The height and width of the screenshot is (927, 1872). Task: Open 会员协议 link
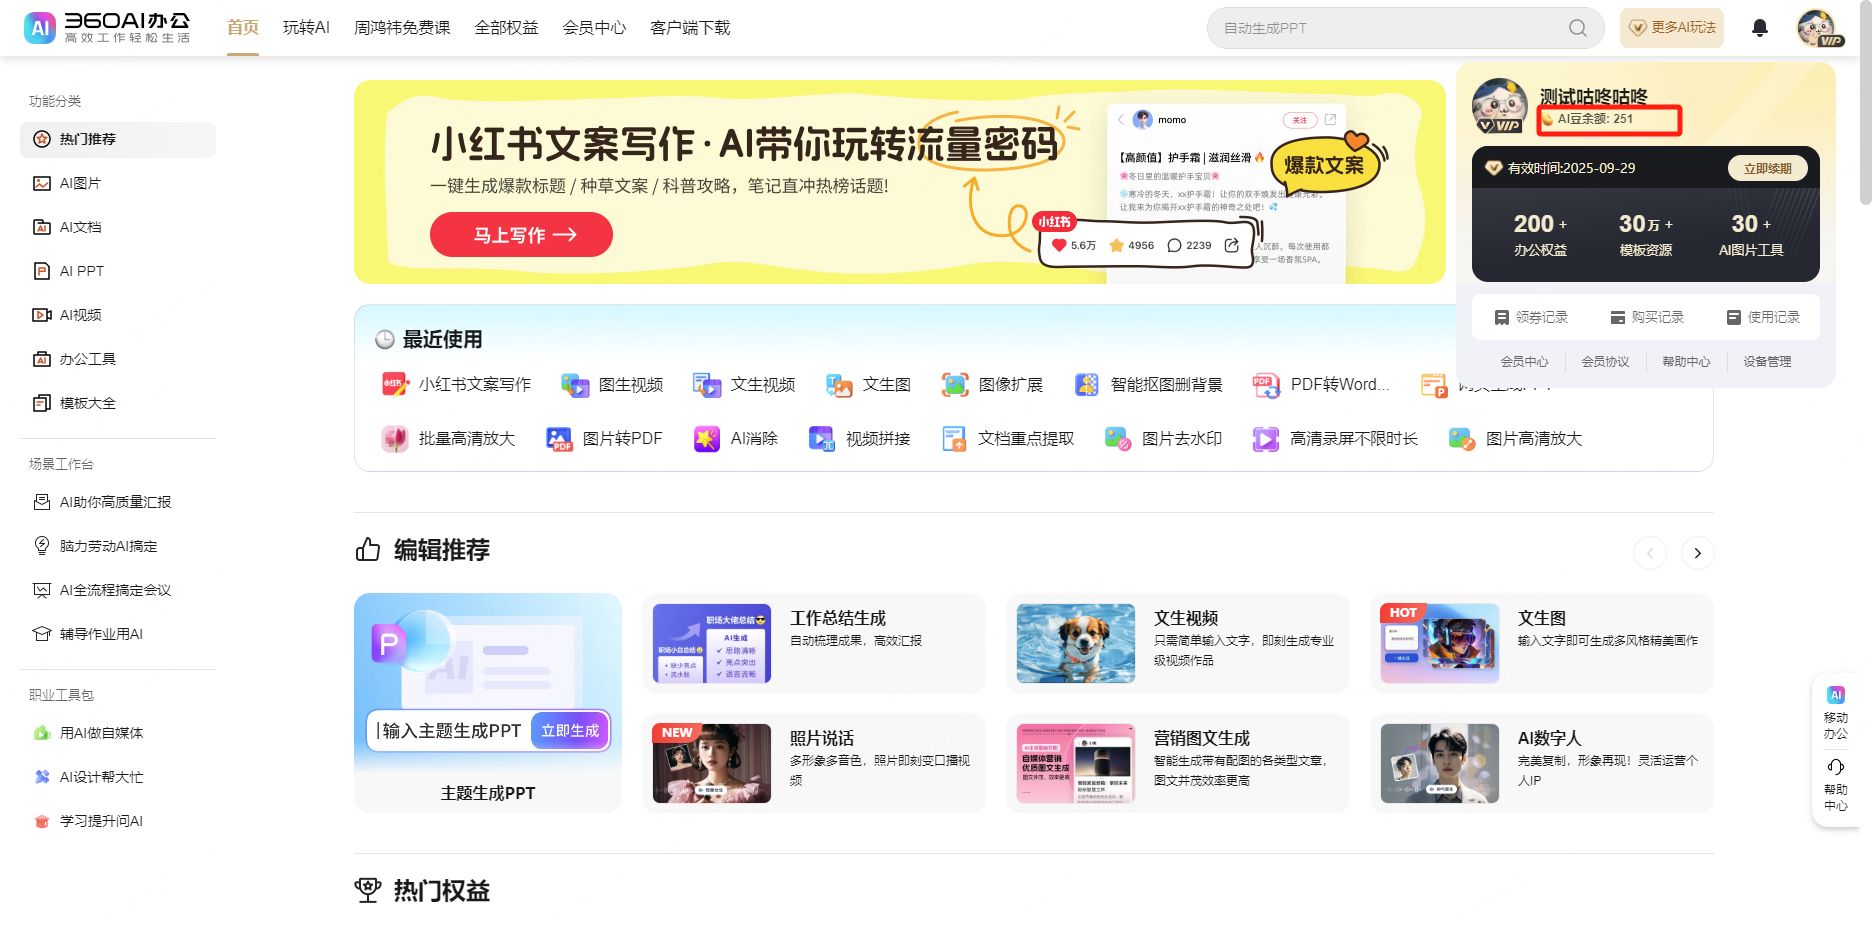[x=1605, y=362]
